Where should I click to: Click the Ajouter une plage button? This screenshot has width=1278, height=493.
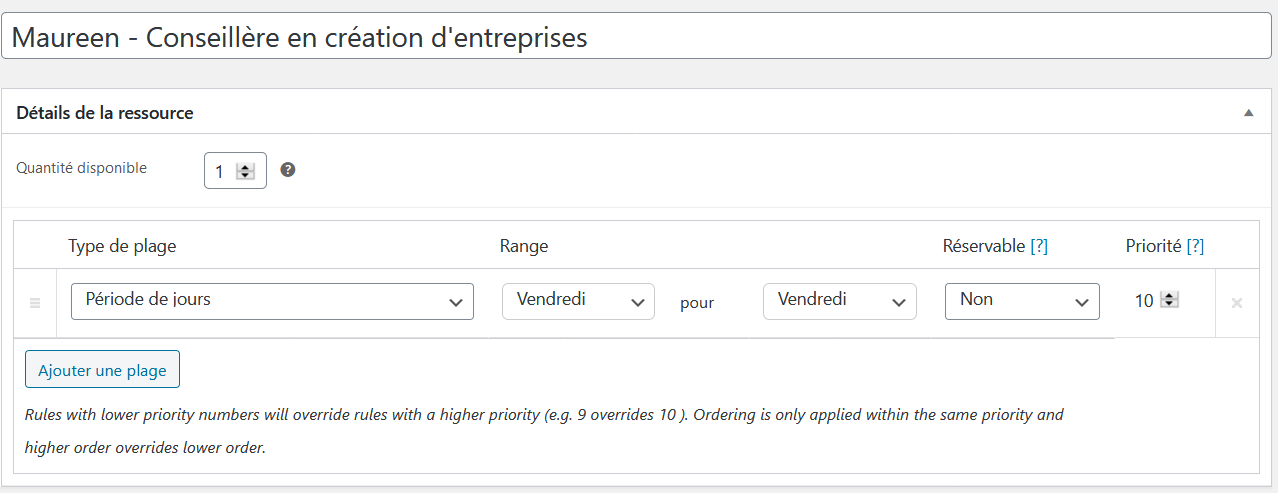pyautogui.click(x=102, y=370)
